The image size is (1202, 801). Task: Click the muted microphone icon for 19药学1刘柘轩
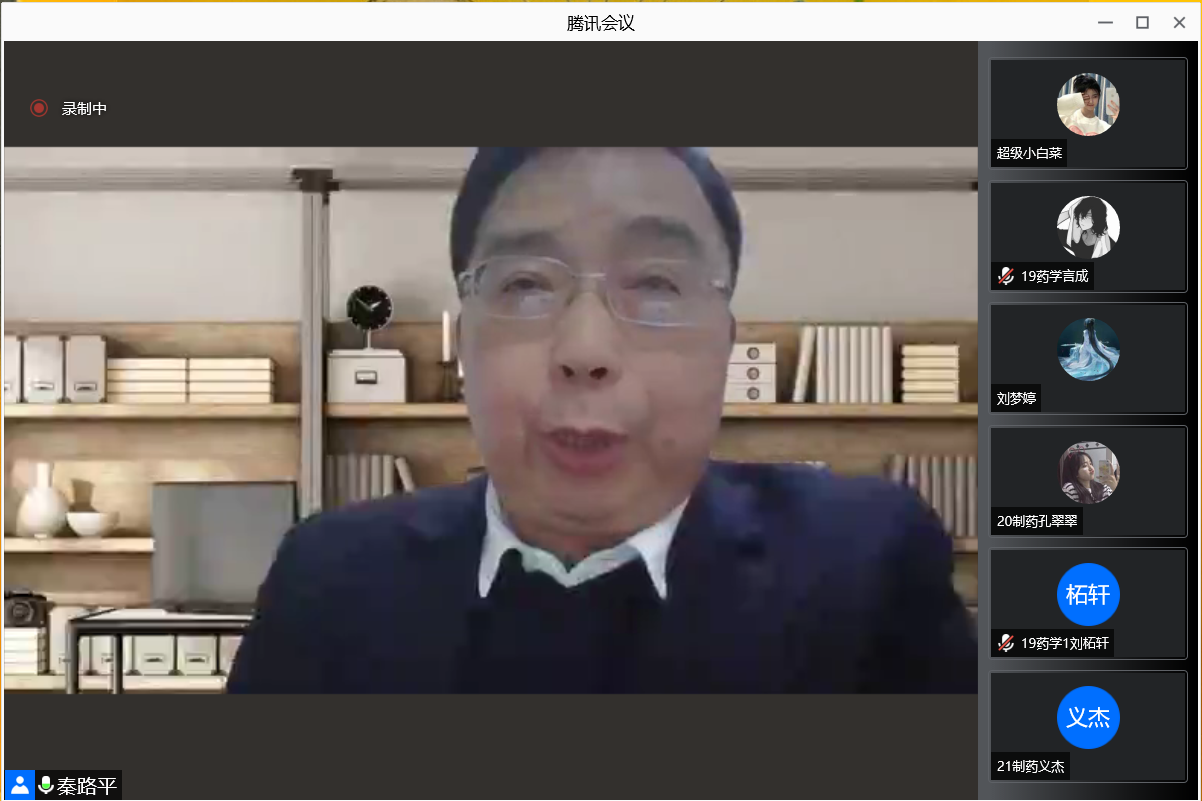tap(1006, 643)
